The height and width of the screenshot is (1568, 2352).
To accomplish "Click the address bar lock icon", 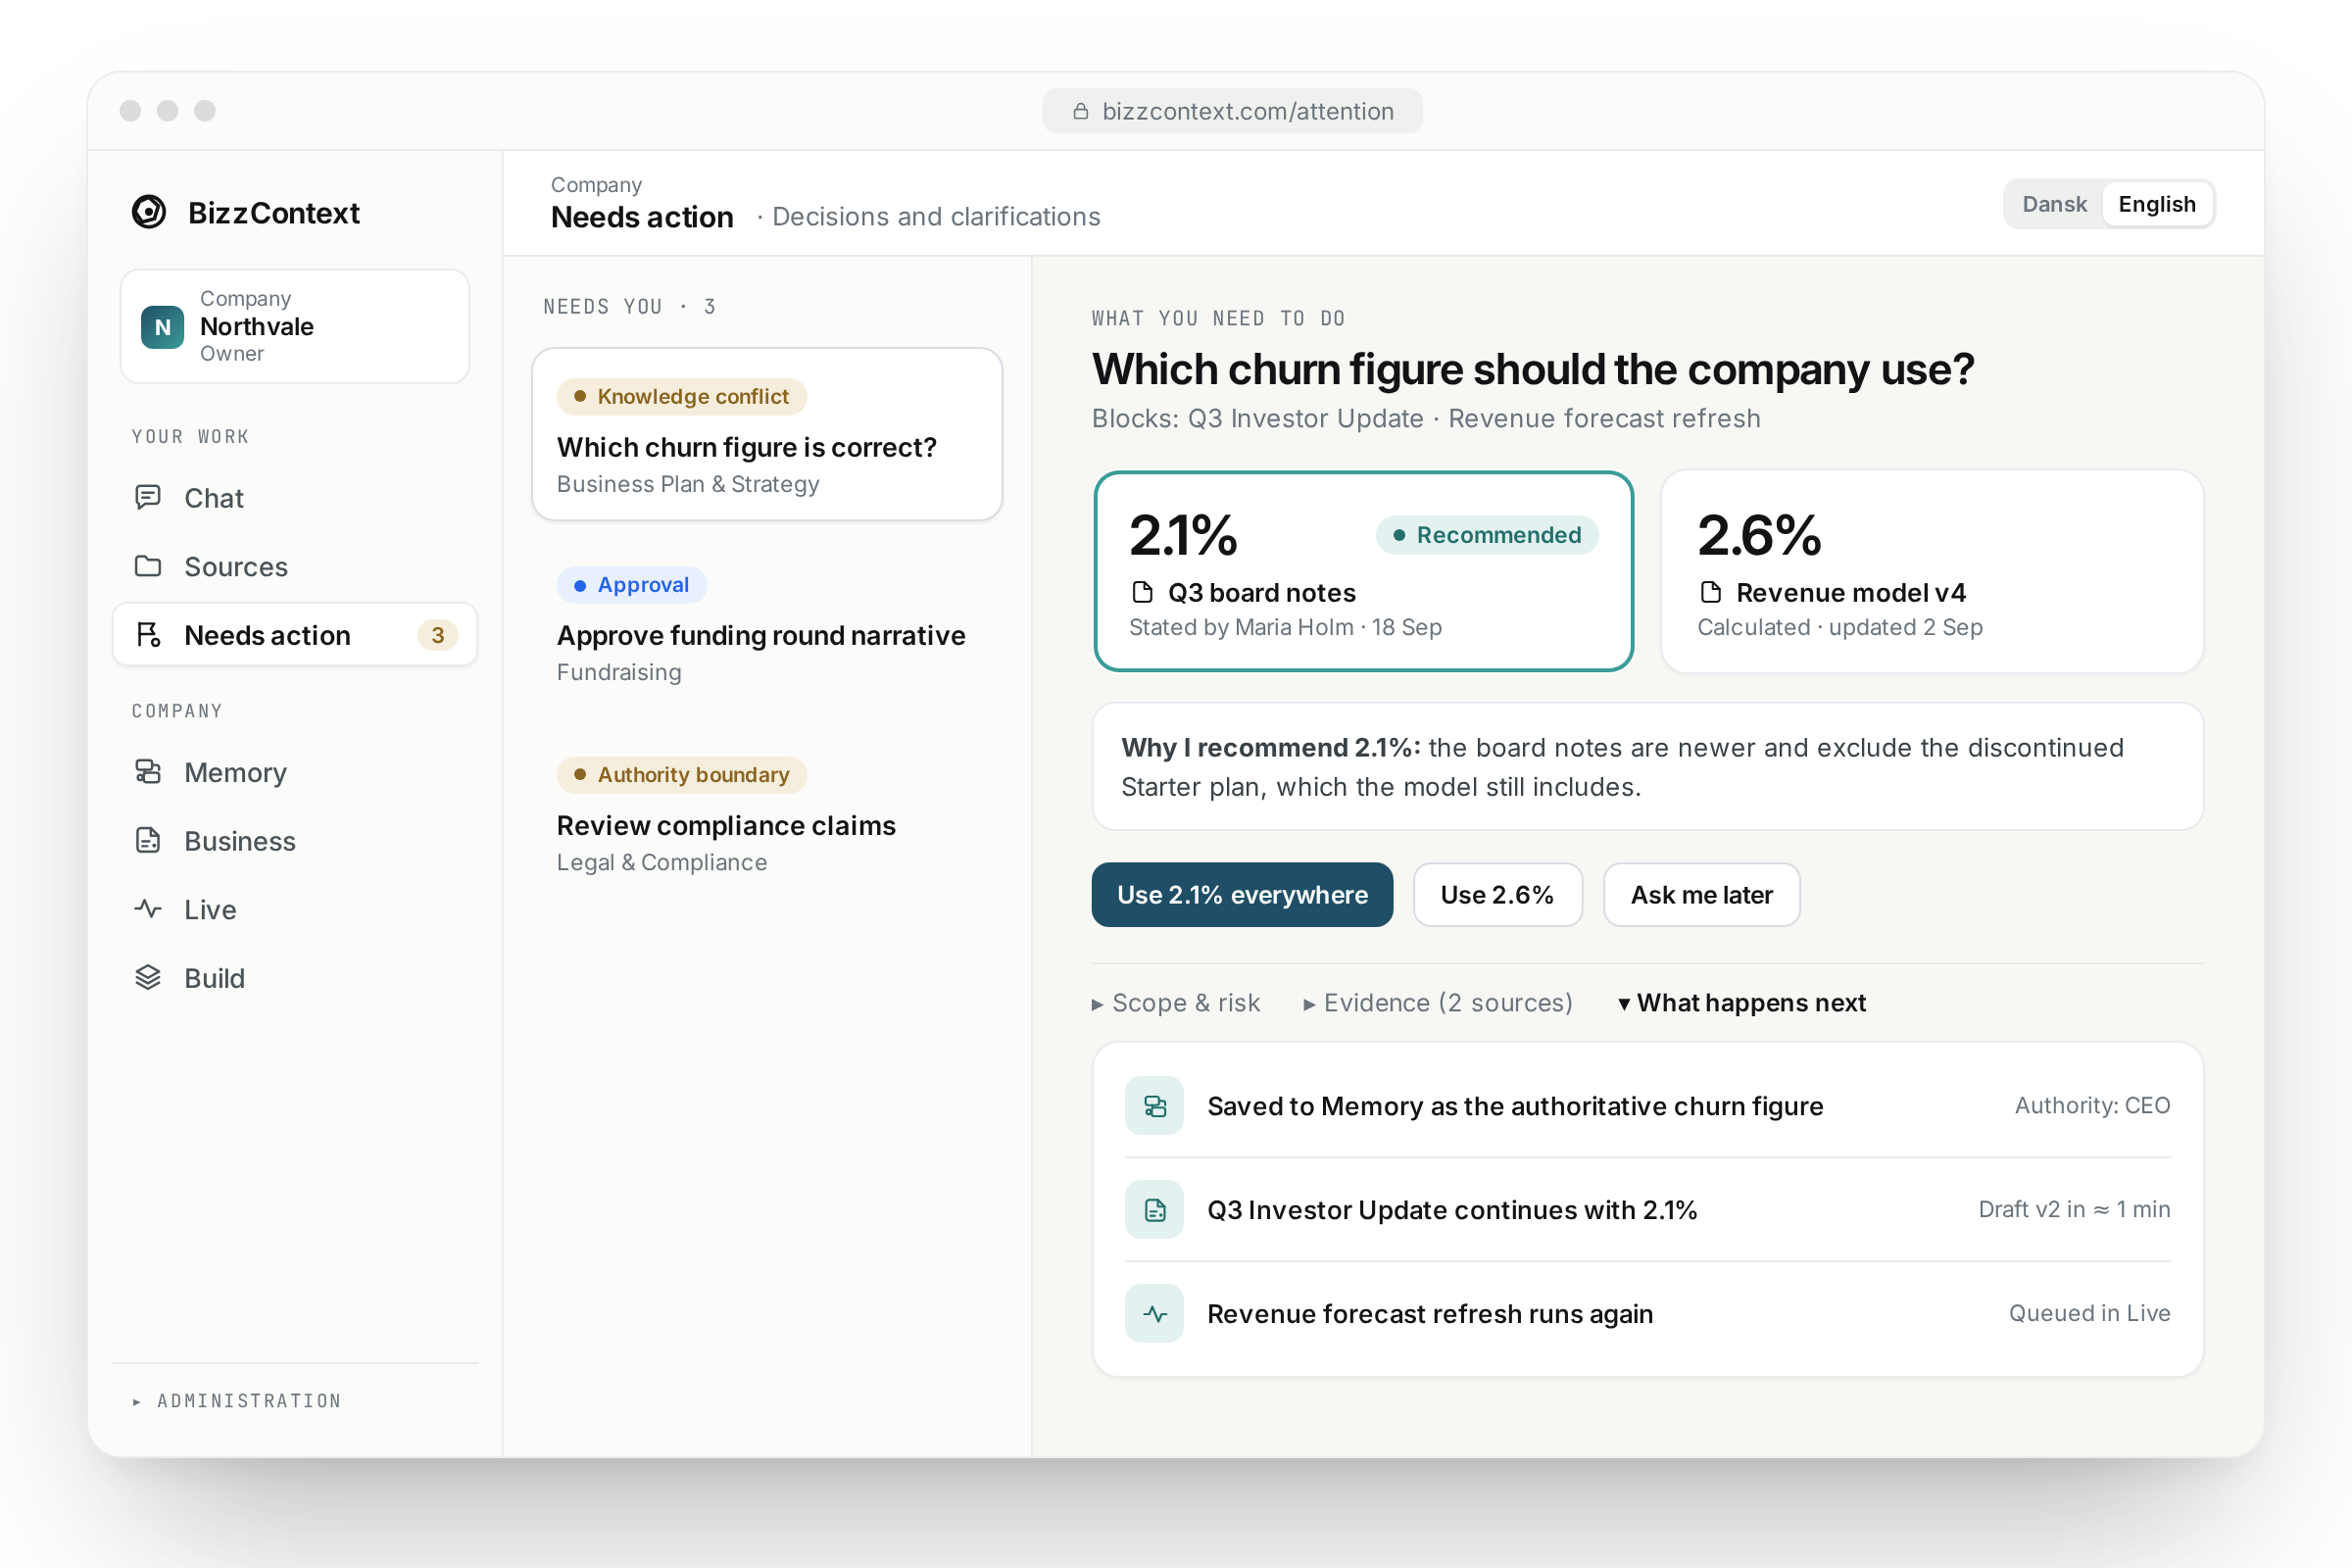I will pos(1080,111).
